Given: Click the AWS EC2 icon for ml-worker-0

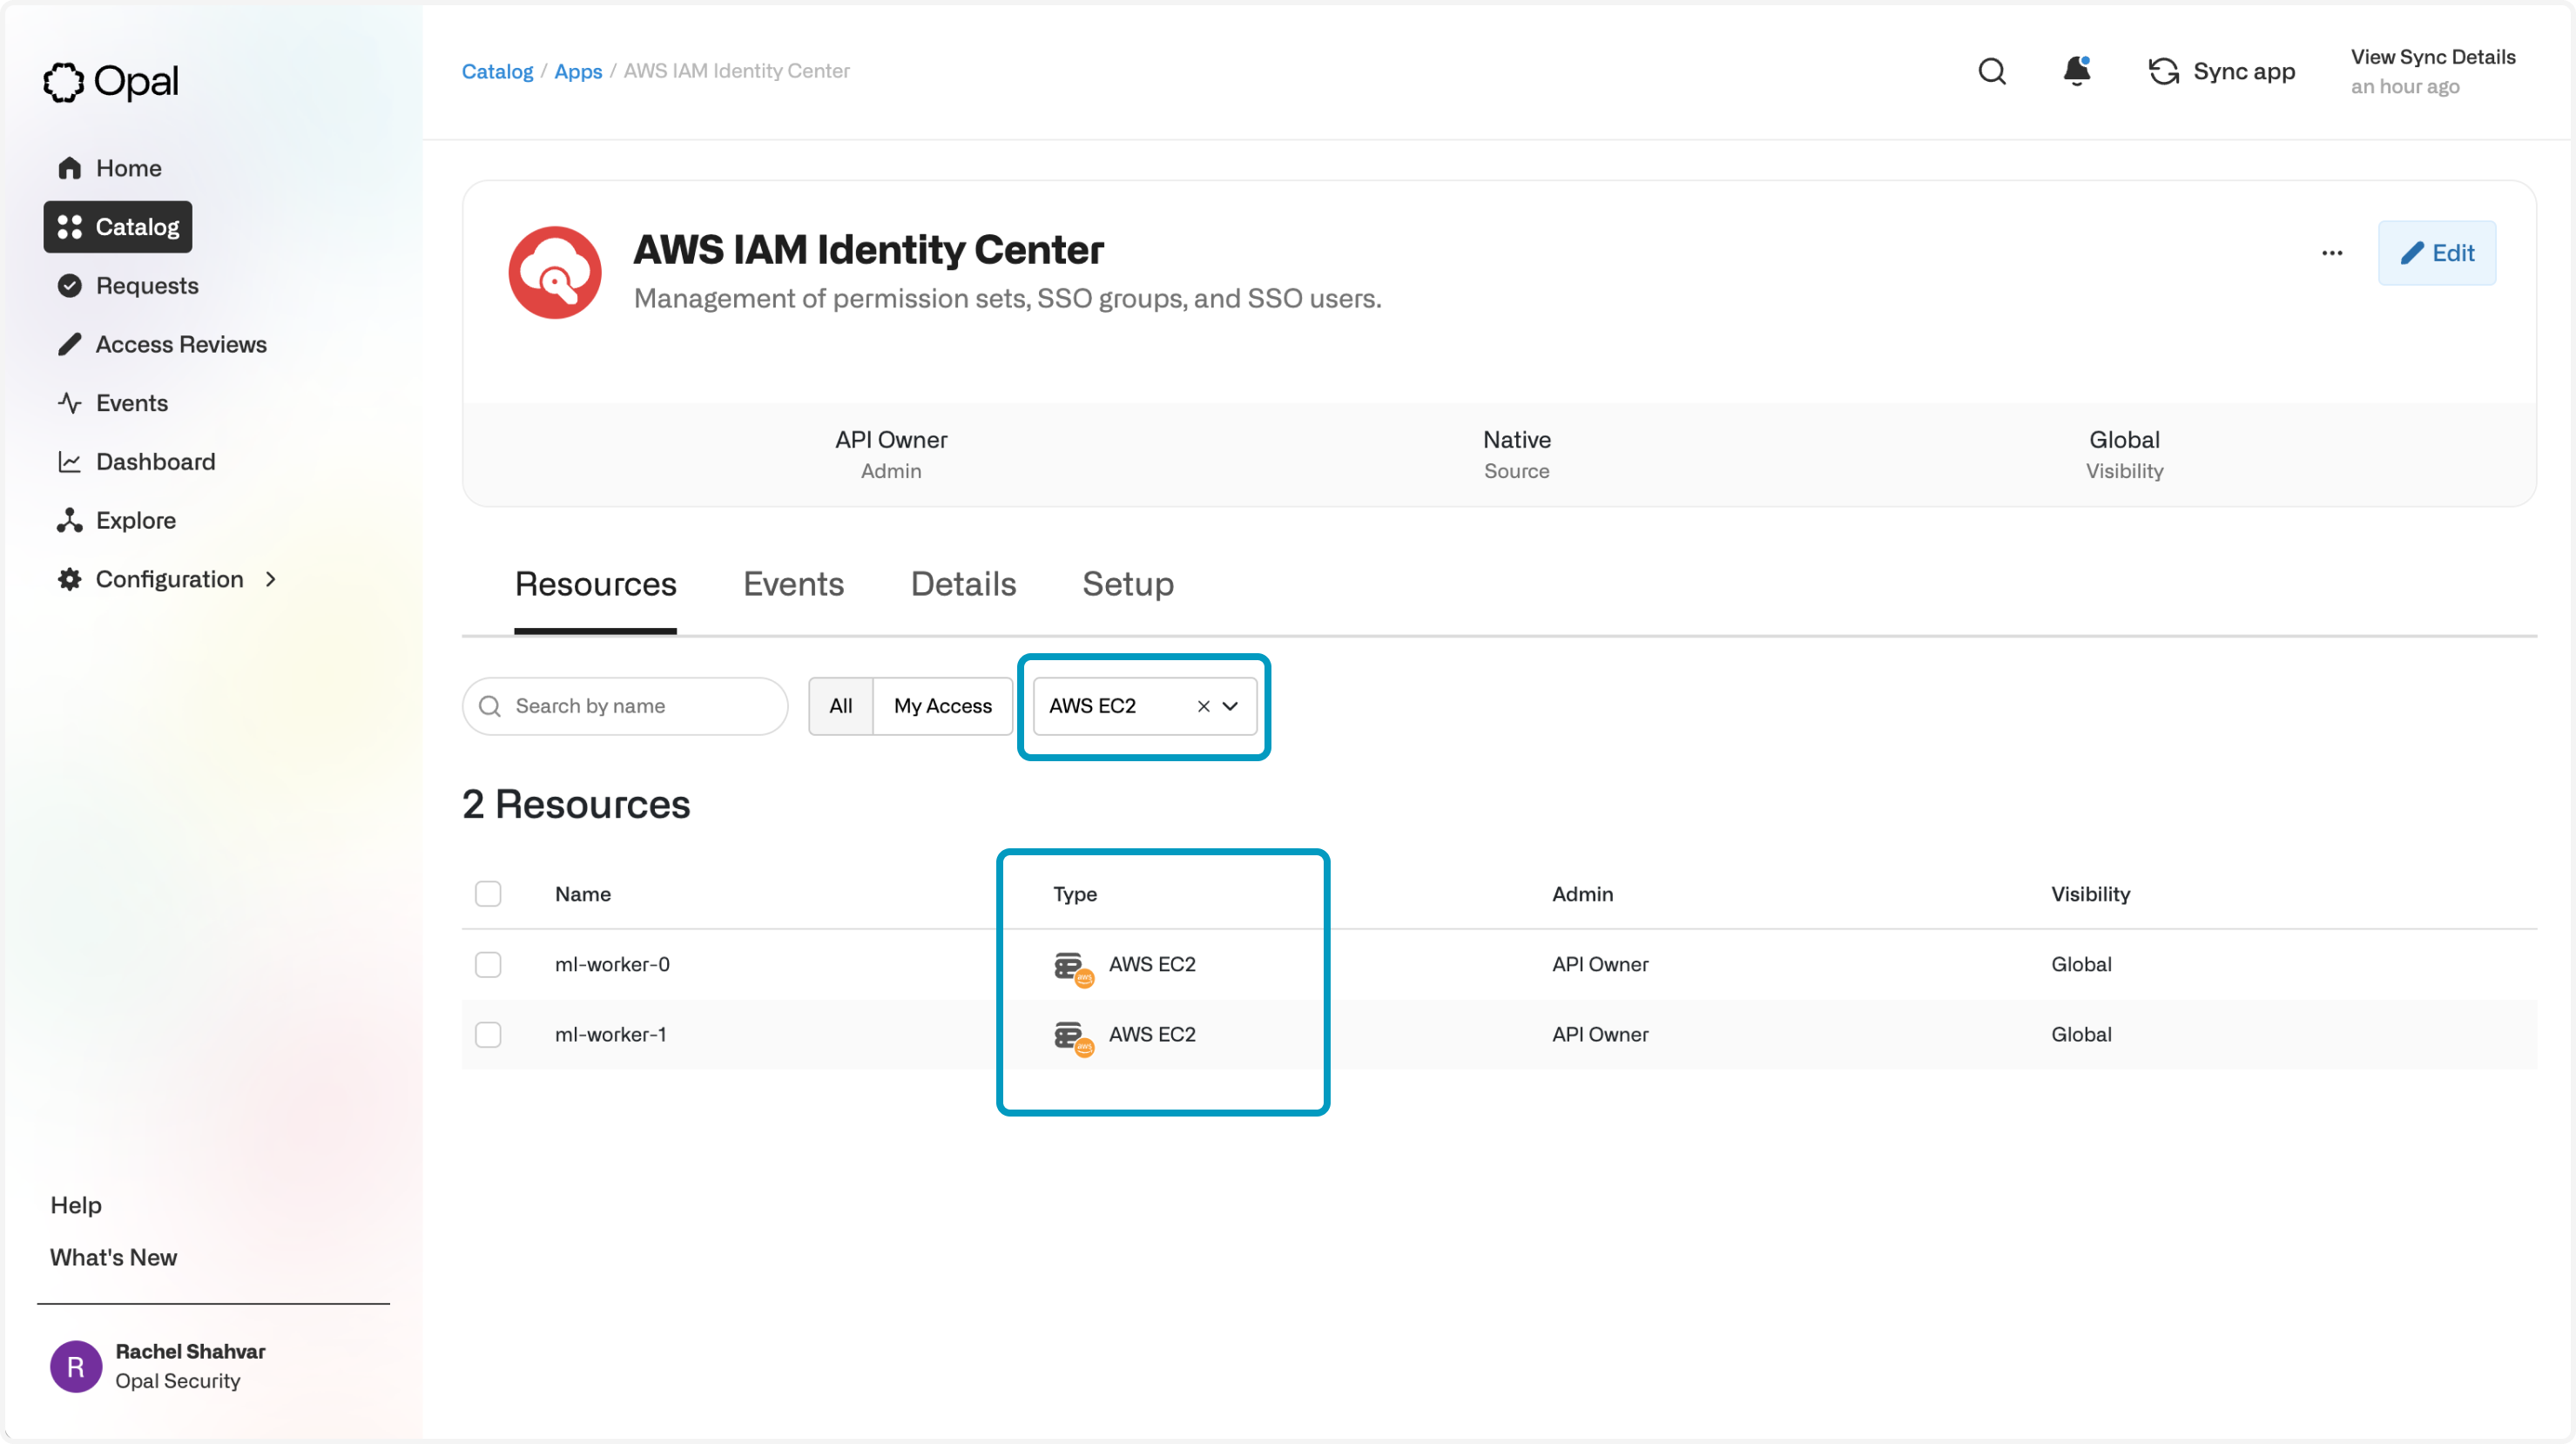Looking at the screenshot, I should [1072, 967].
